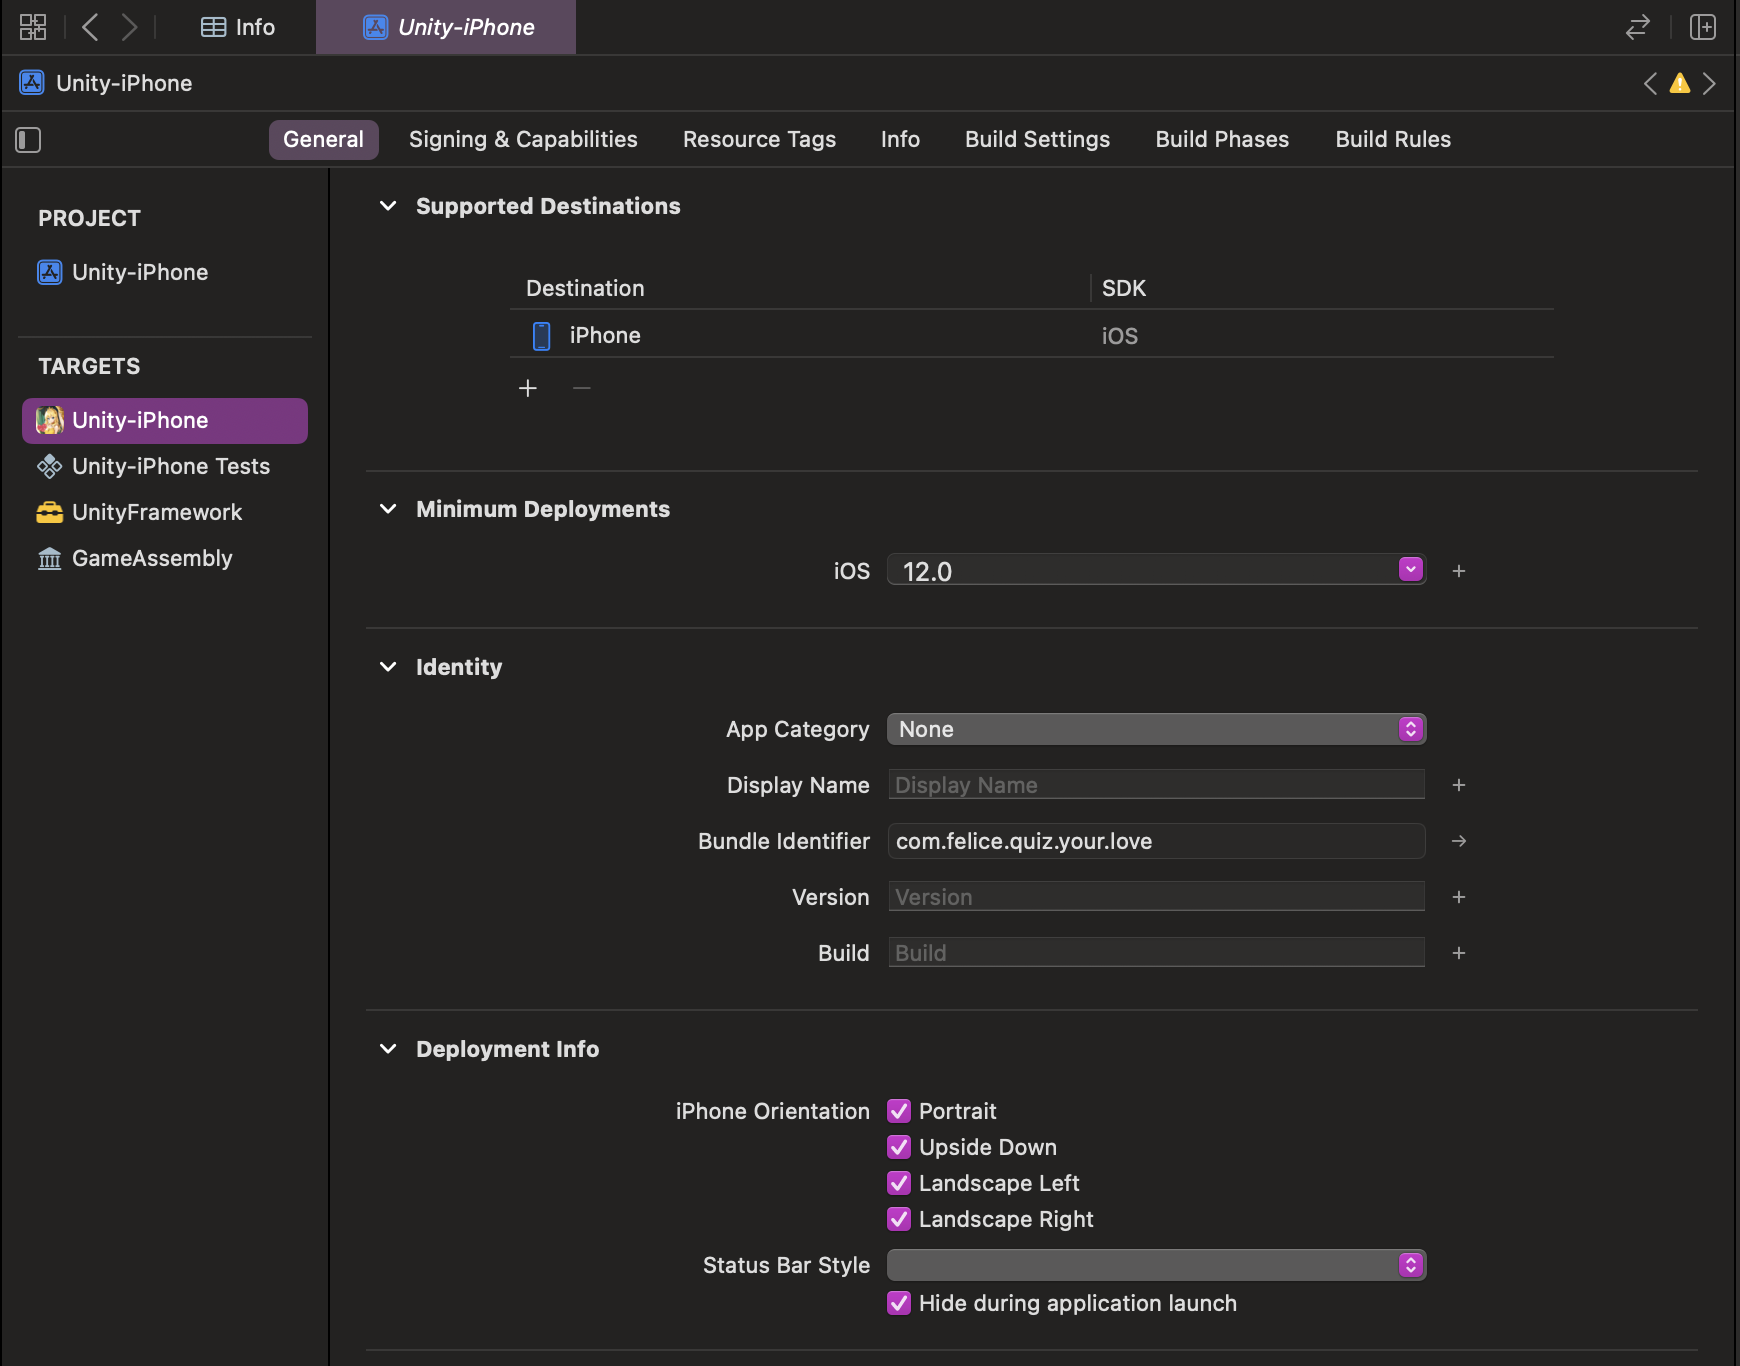Switch to the Build Settings tab

1037,139
